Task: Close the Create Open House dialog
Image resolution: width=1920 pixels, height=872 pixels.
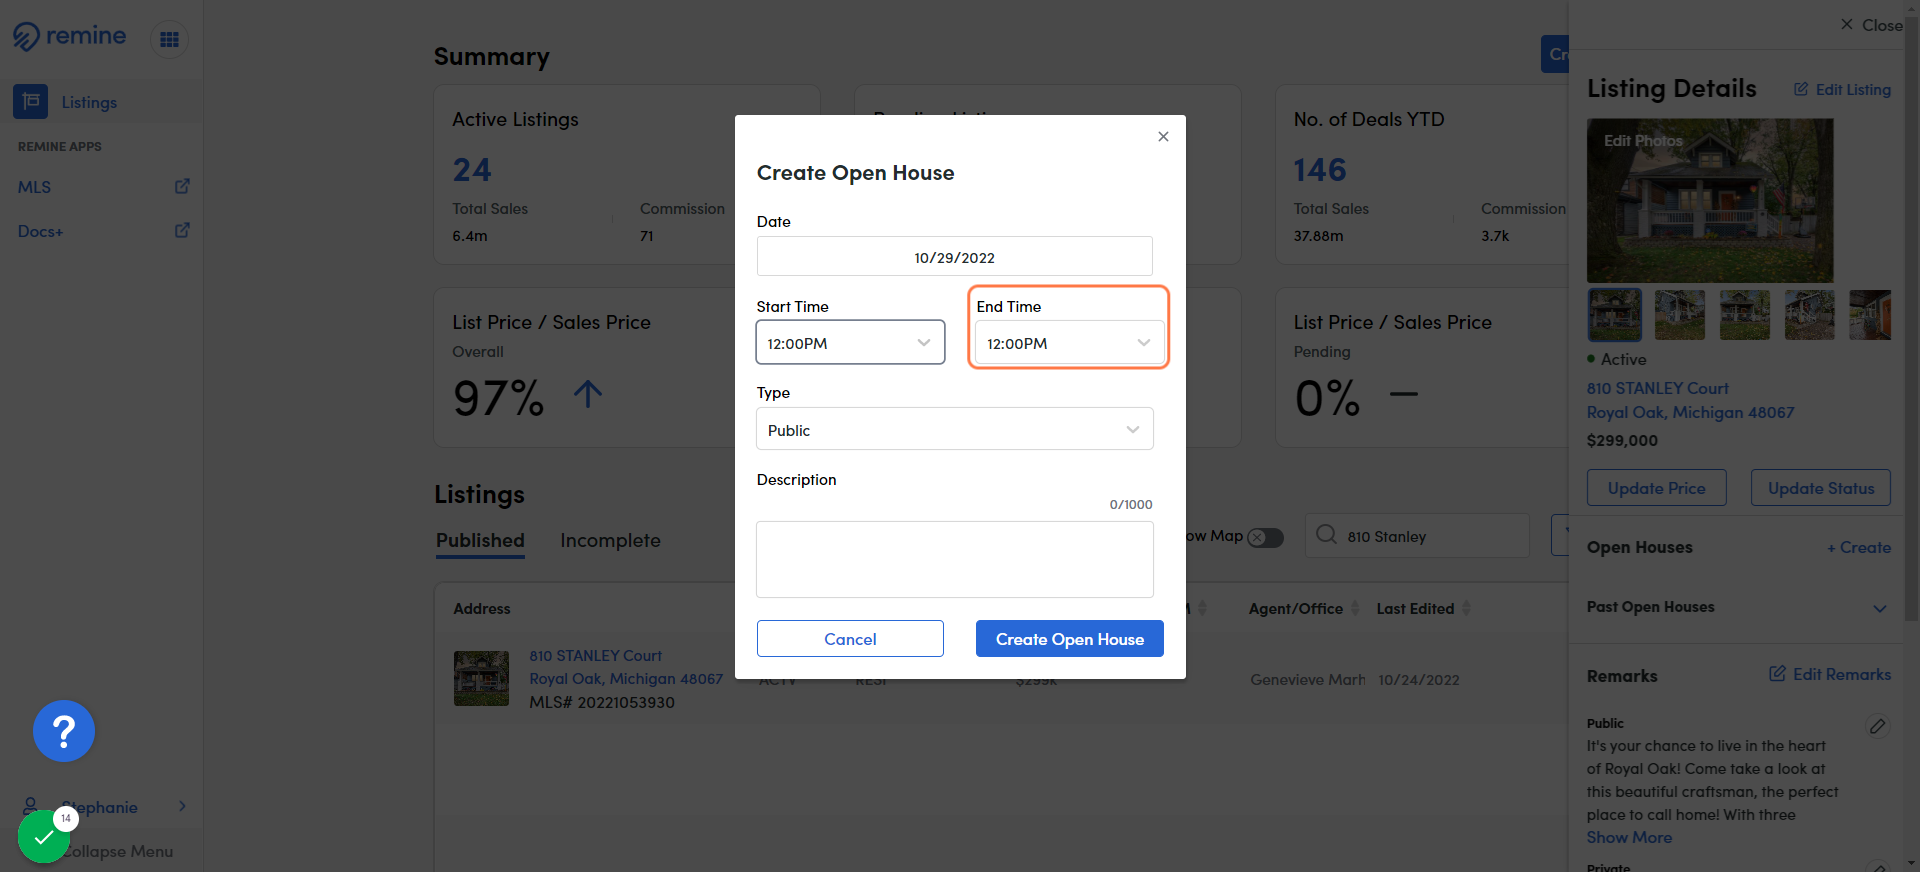Action: 1163,137
